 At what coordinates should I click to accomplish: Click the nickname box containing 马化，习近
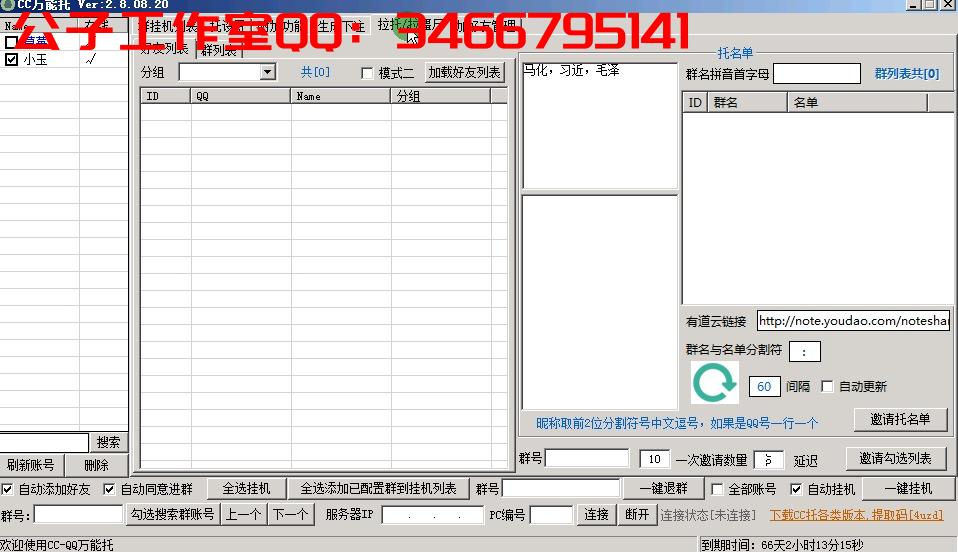[600, 125]
